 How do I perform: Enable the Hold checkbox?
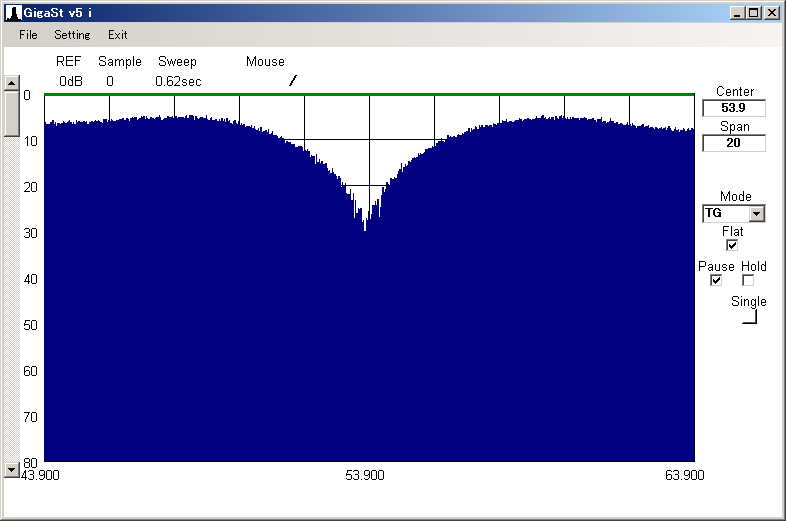click(x=748, y=281)
